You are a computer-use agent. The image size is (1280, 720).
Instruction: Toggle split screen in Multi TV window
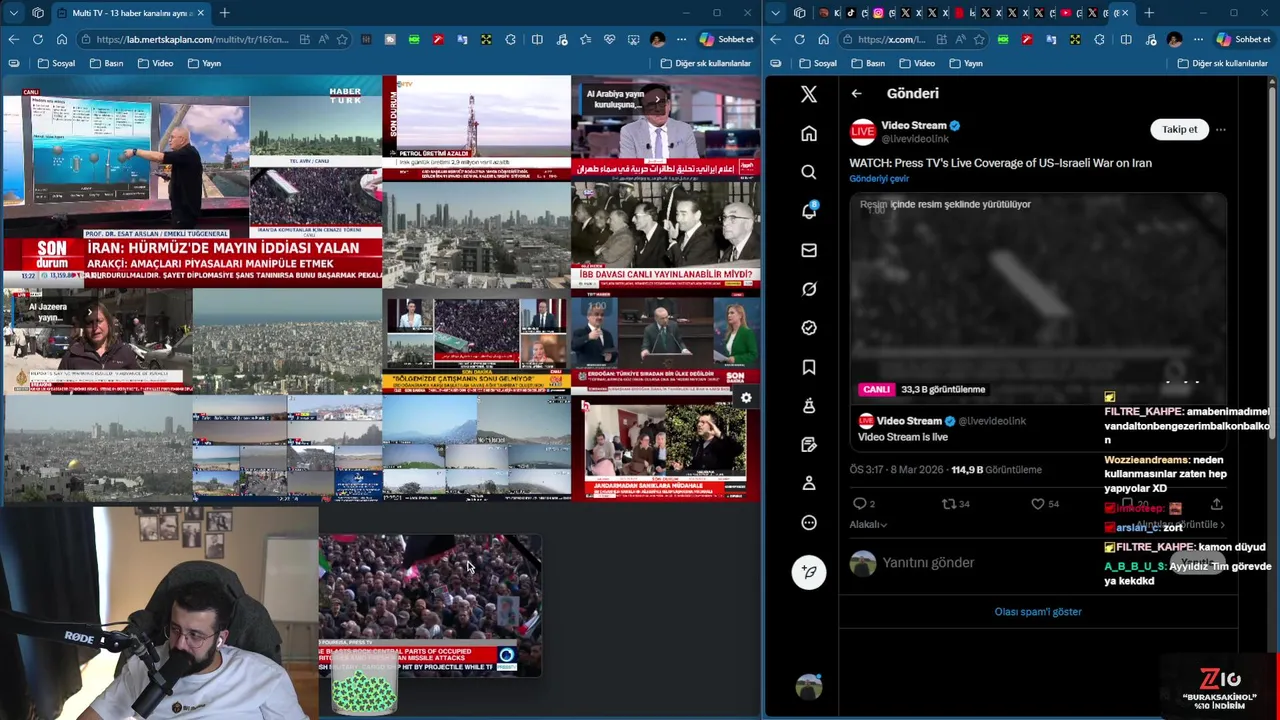[537, 39]
